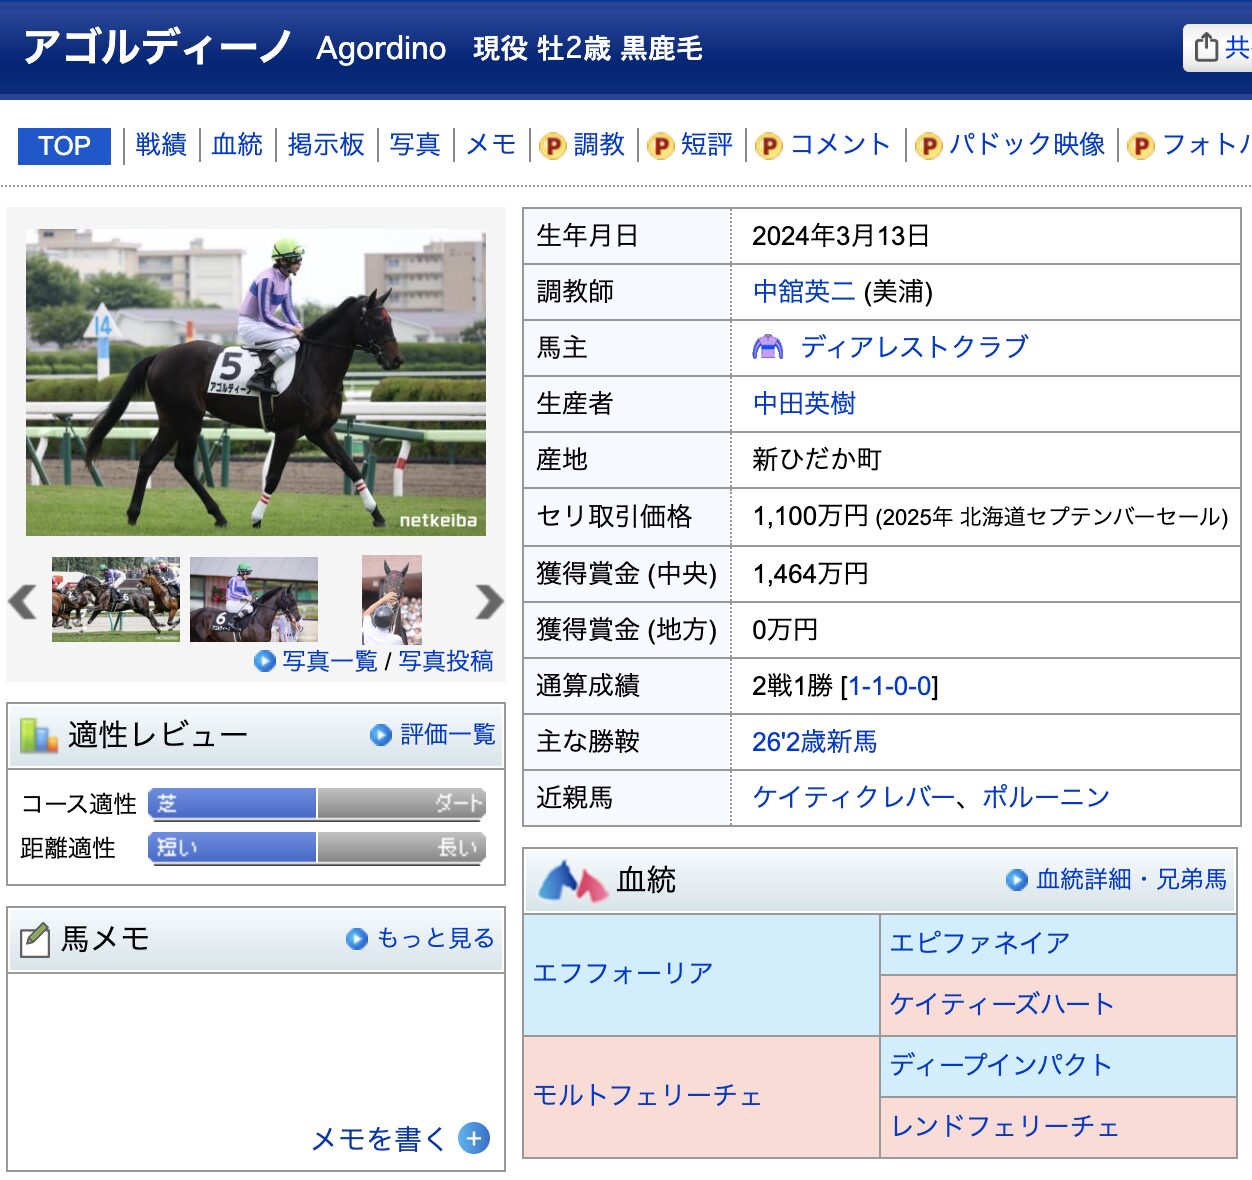Open レンドフェリーチェ pedigree link
Viewport: 1252px width, 1180px height.
[1004, 1126]
